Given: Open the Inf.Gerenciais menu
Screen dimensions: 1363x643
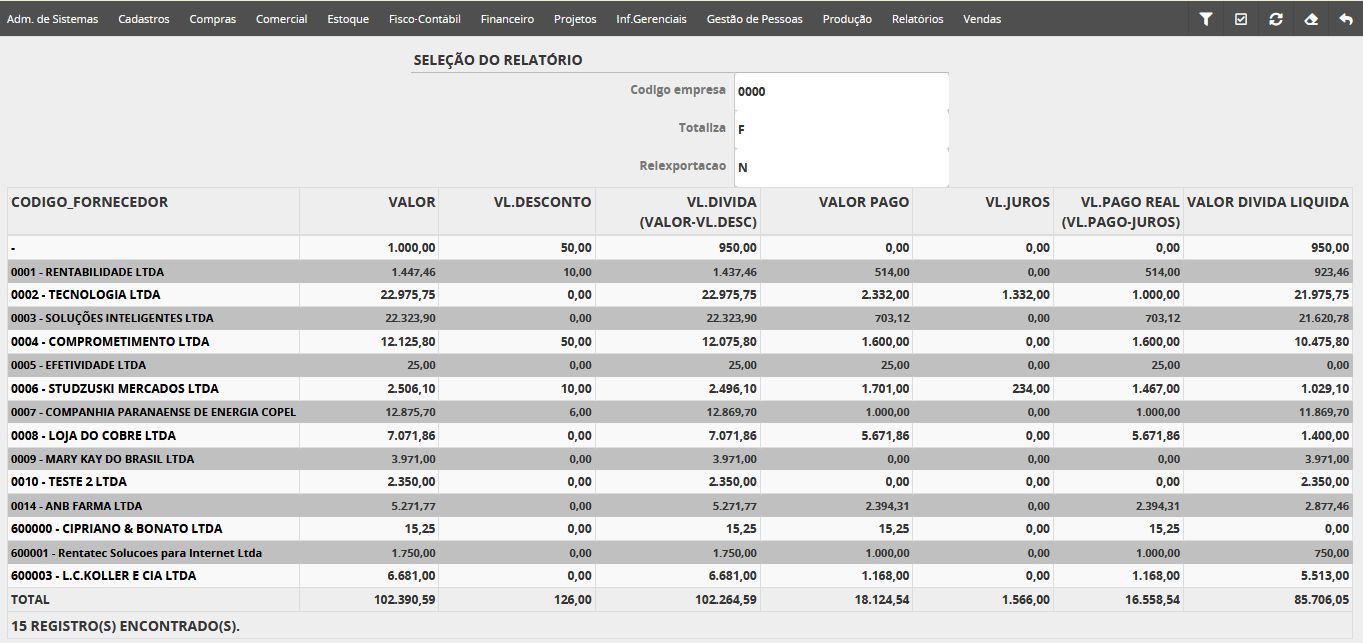Looking at the screenshot, I should click(x=652, y=19).
